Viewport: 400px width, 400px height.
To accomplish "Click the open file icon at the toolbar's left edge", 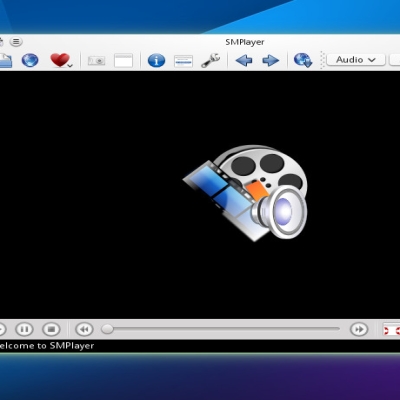I will point(5,61).
